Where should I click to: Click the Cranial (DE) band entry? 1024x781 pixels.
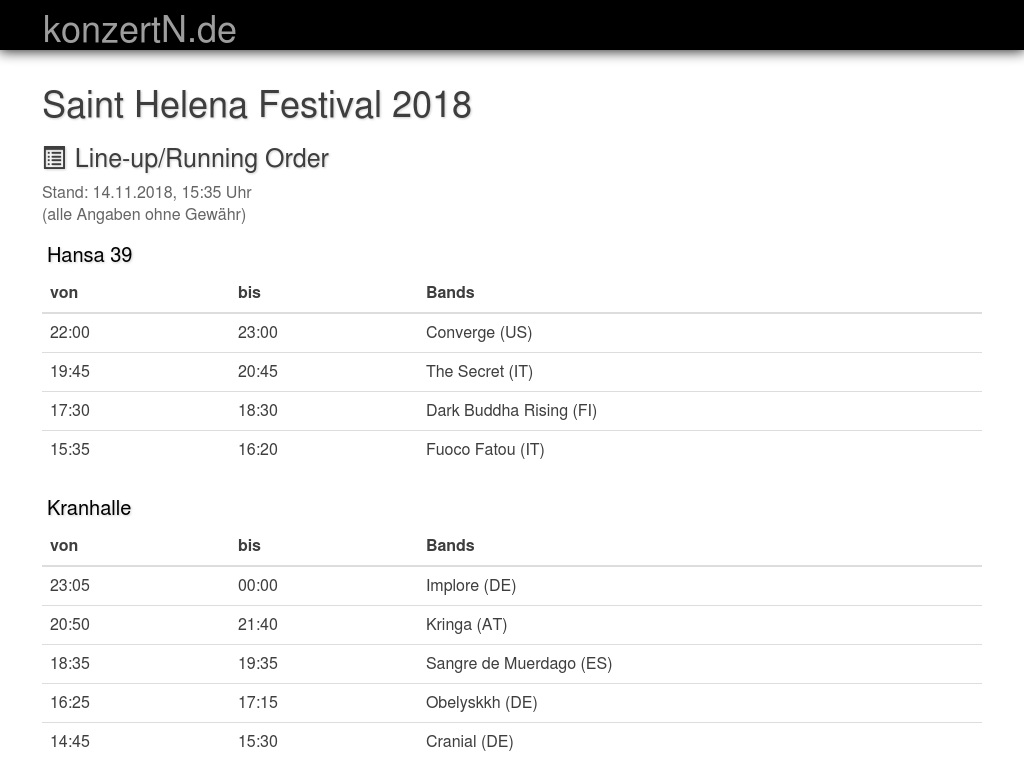point(469,741)
